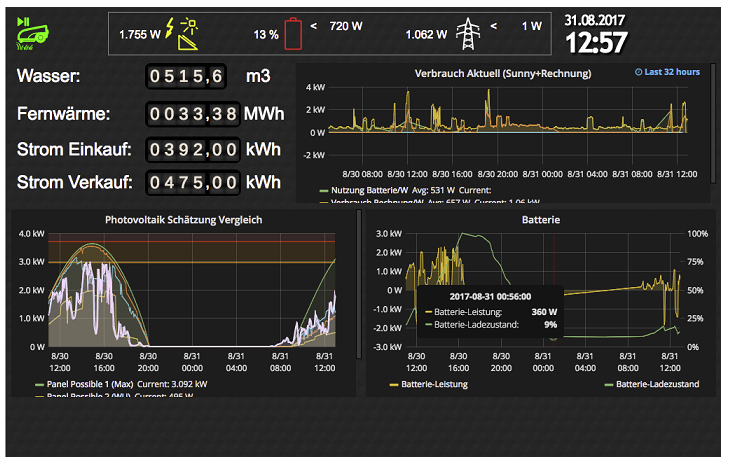Image resolution: width=729 pixels, height=457 pixels.
Task: Click the MWh unit label
Action: [x=264, y=113]
